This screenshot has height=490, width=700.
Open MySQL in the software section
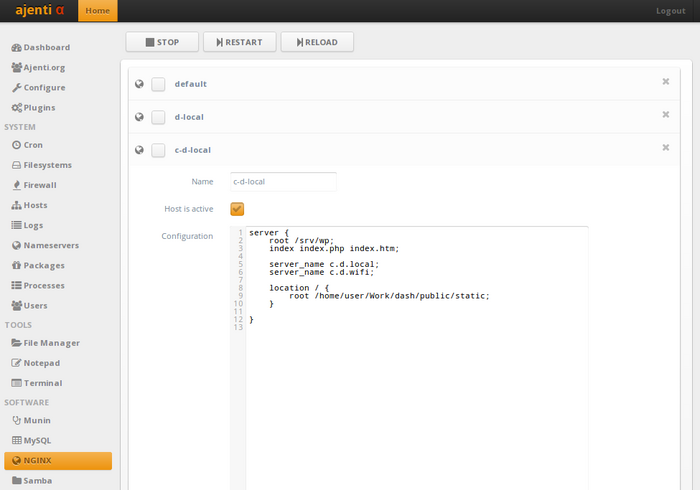37,440
